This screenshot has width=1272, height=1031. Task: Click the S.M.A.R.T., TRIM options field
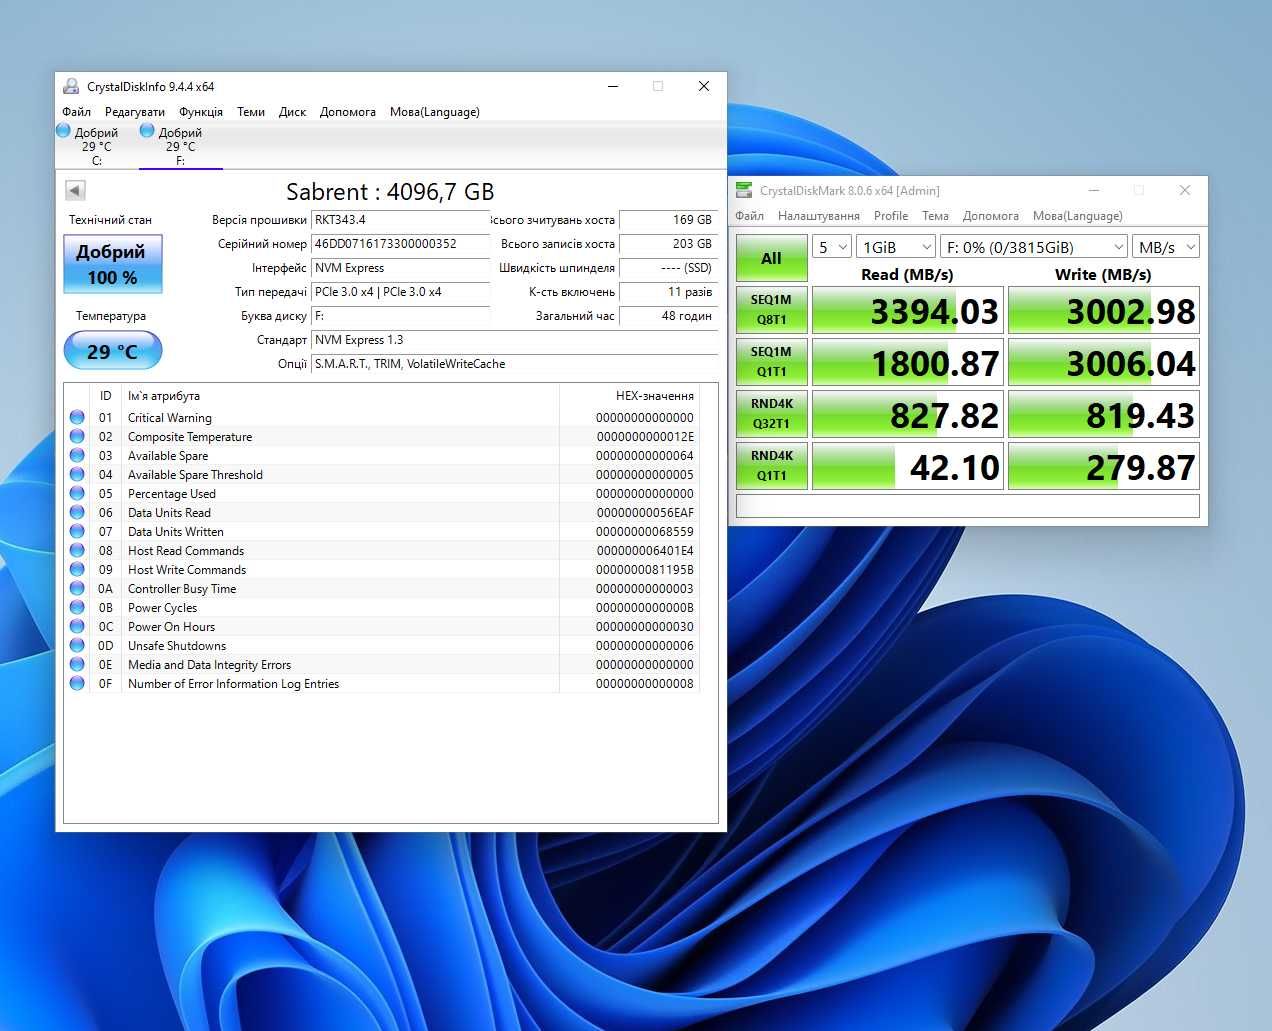(x=515, y=364)
